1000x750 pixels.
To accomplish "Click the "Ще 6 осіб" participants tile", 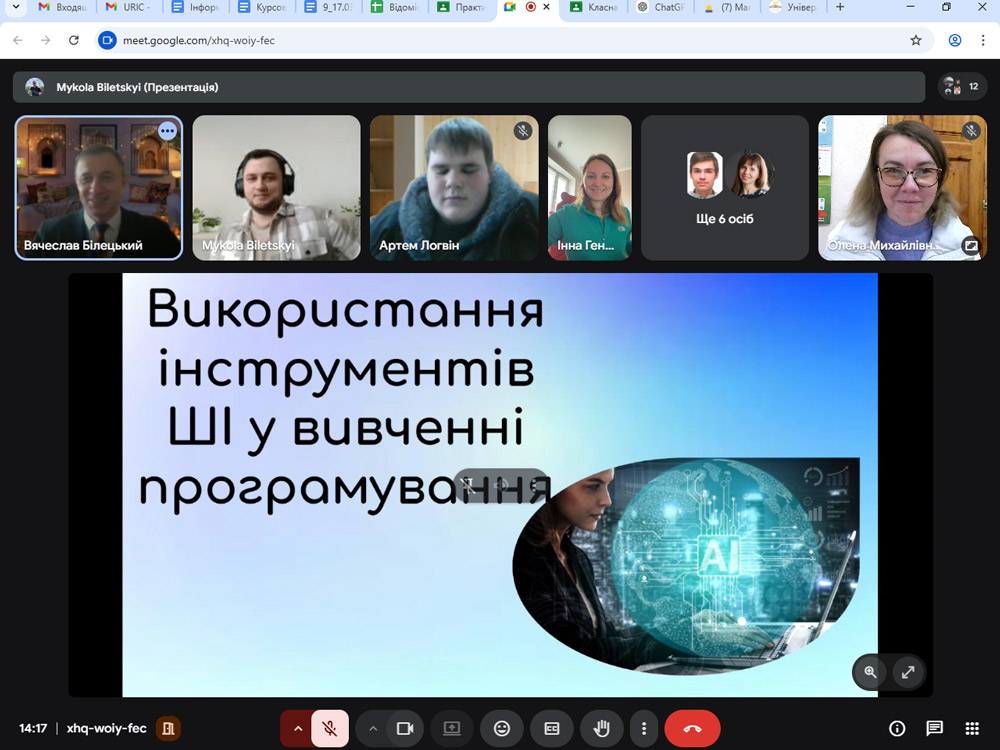I will tap(725, 188).
